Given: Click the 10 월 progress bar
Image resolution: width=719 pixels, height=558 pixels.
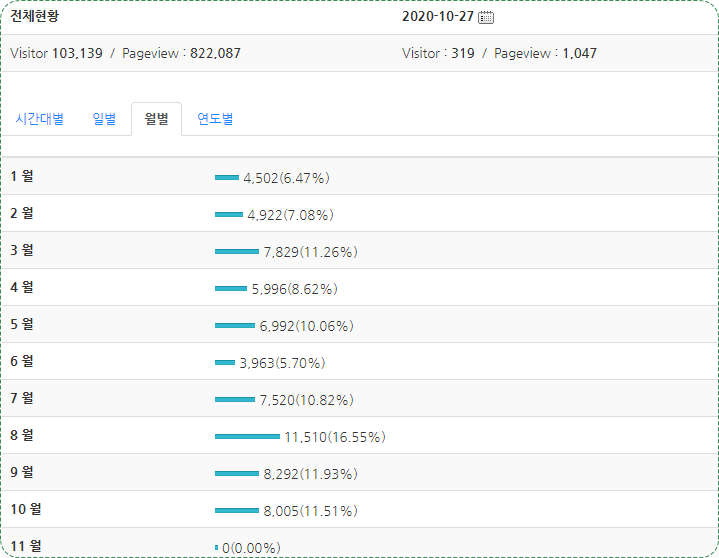Looking at the screenshot, I should point(237,511).
